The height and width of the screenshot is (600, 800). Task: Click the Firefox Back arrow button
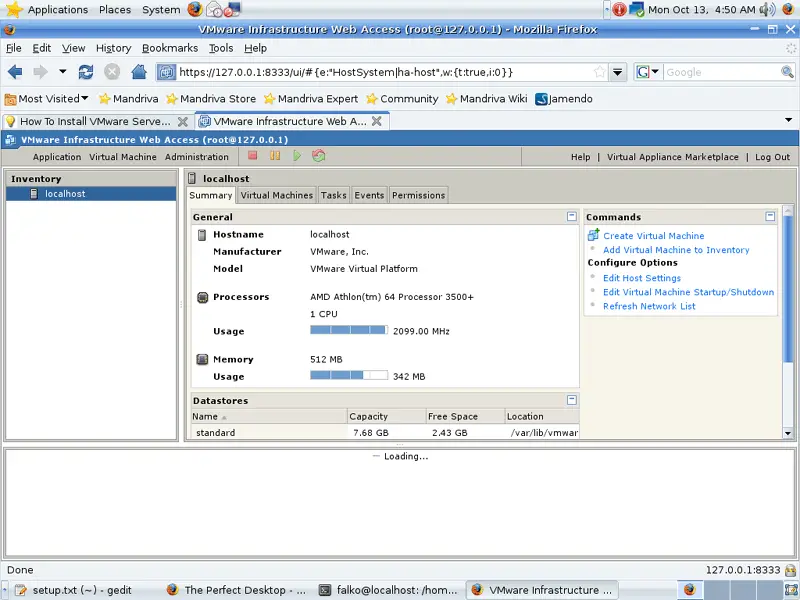tap(15, 72)
